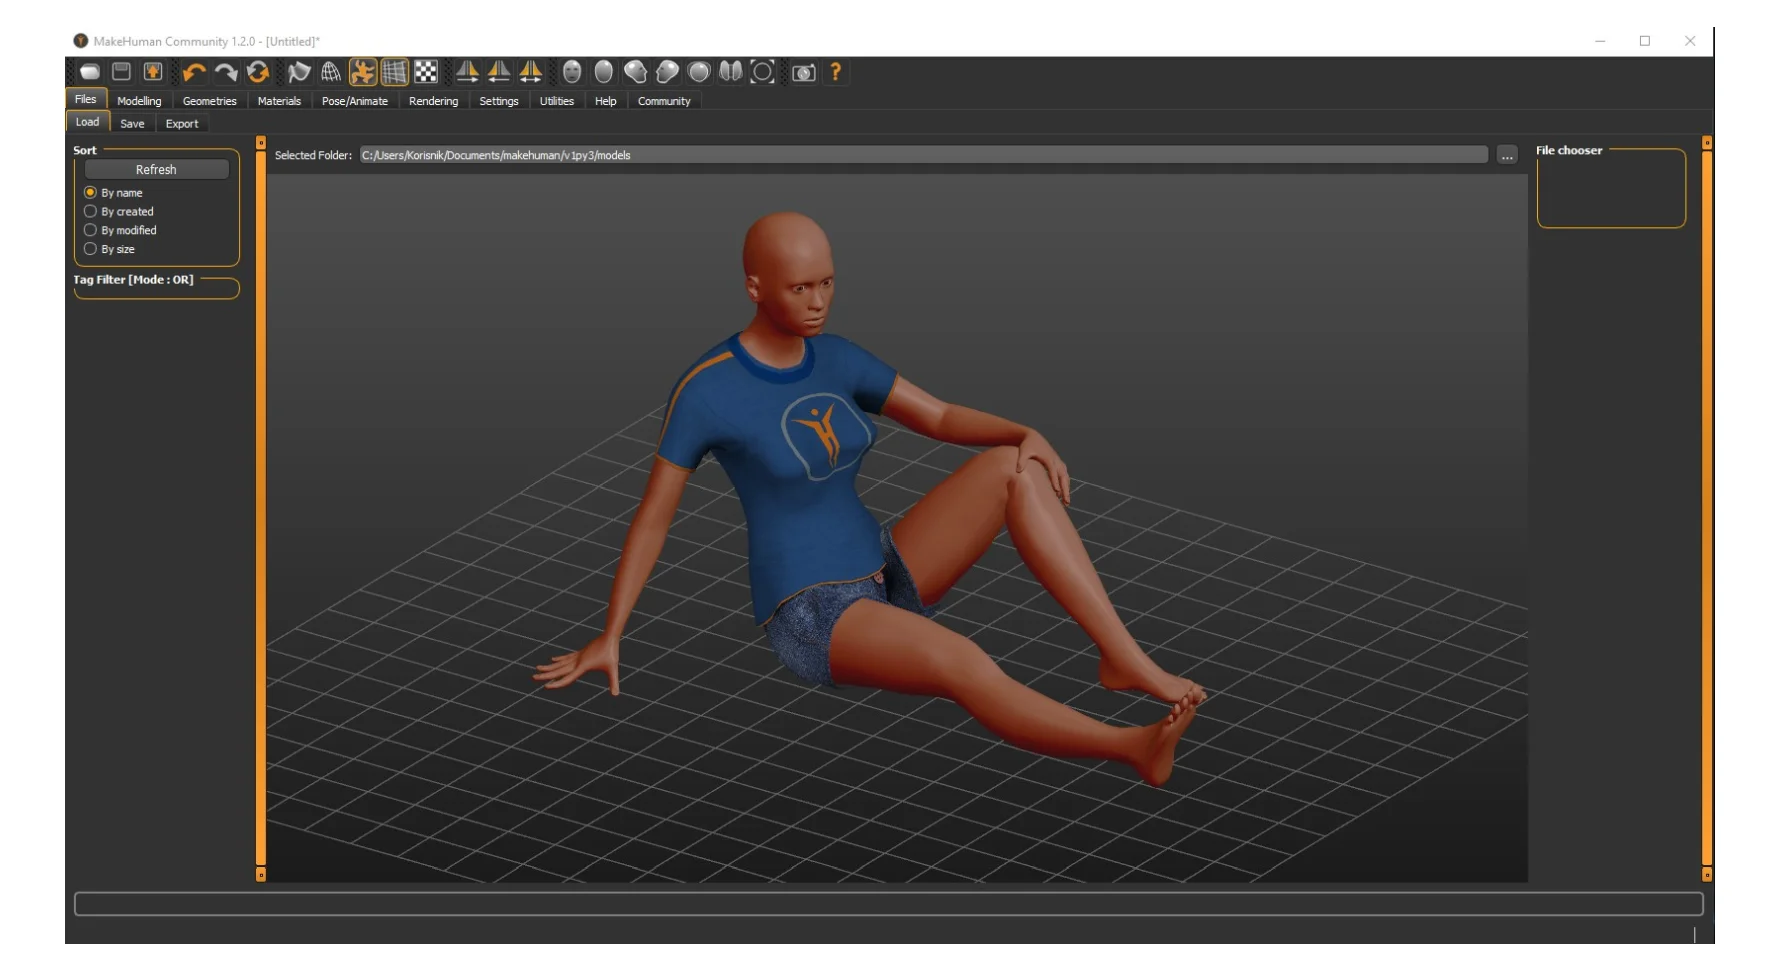
Task: Toggle the checkerboard background icon
Action: (x=426, y=72)
